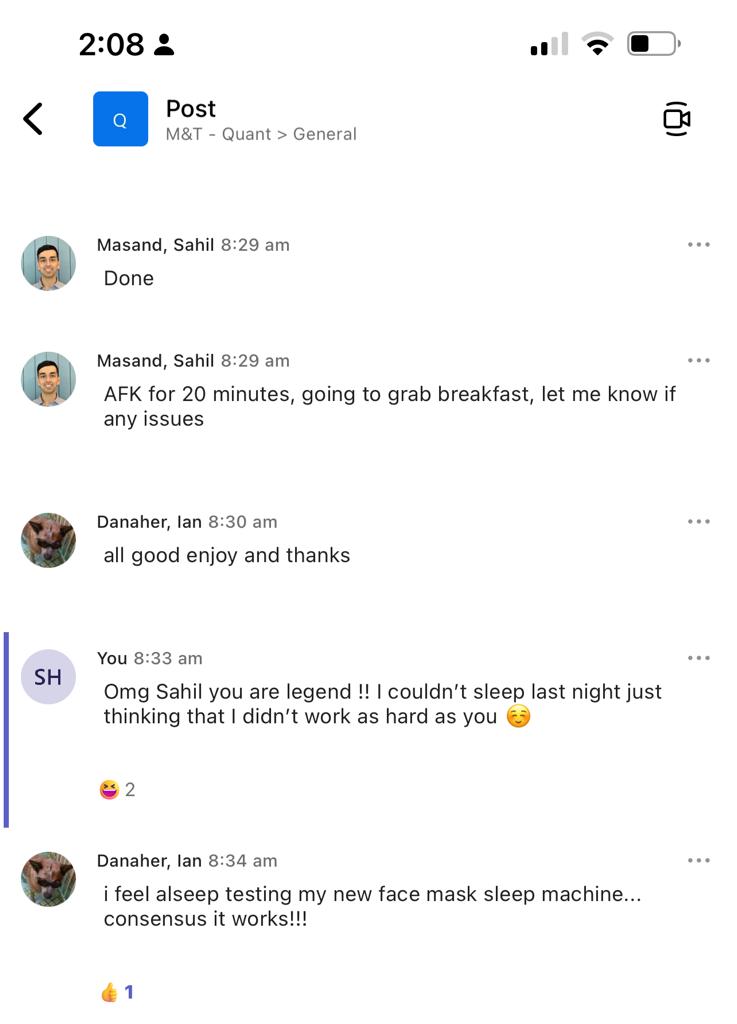Open the blue Q team avatar
Viewport: 737px width, 1024px height.
[x=120, y=119]
